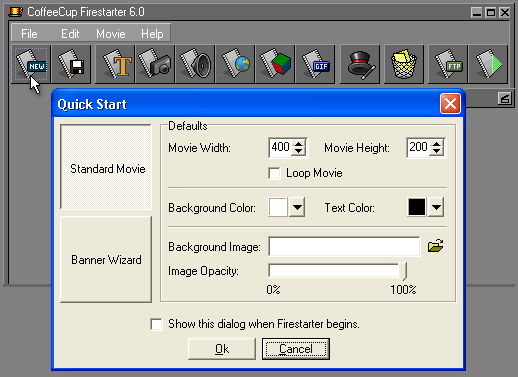Select the colored cube shape tool icon
518x377 pixels.
coord(275,64)
